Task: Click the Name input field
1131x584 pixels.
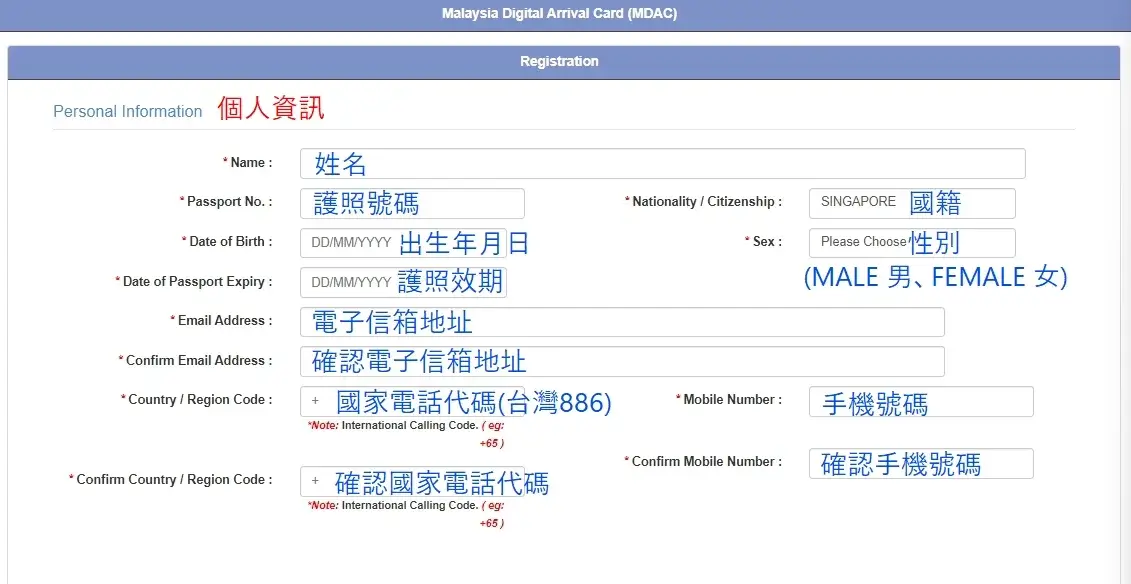Action: 662,163
